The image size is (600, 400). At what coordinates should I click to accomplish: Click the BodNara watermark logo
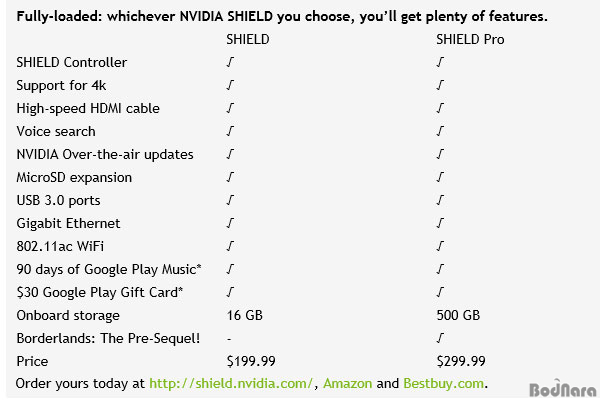[562, 389]
